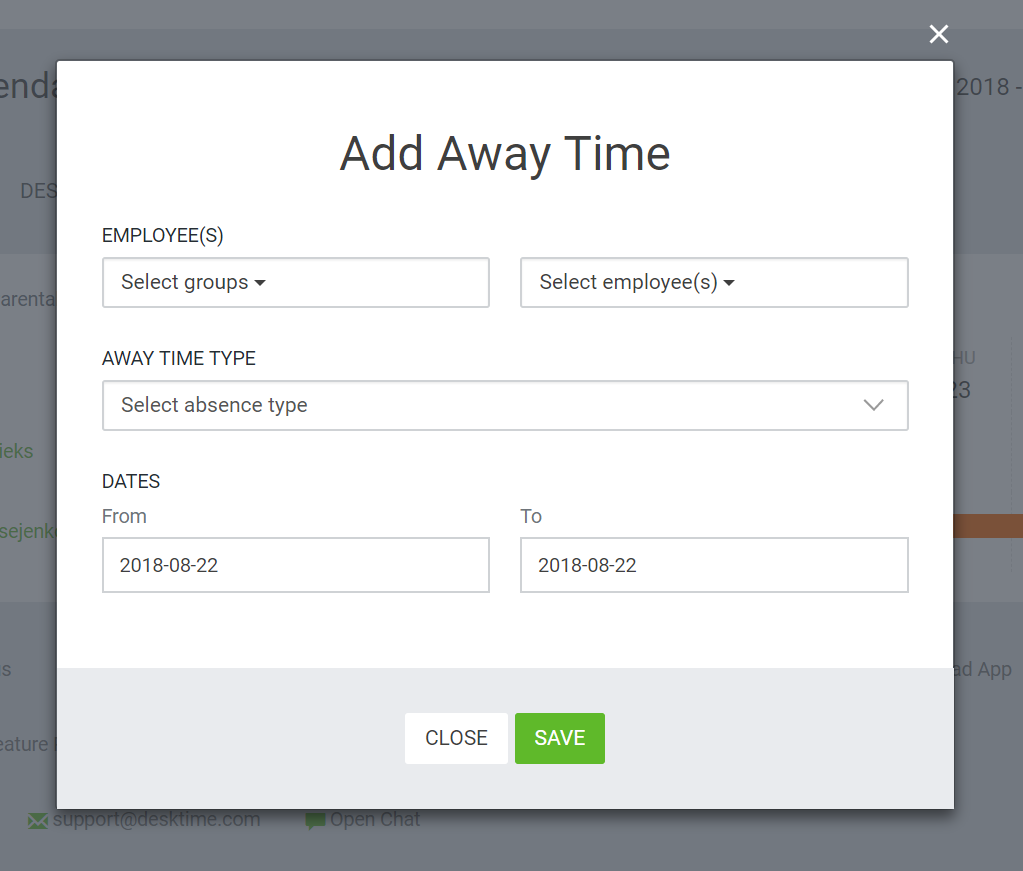
Task: Click the To label above date
Action: (531, 516)
